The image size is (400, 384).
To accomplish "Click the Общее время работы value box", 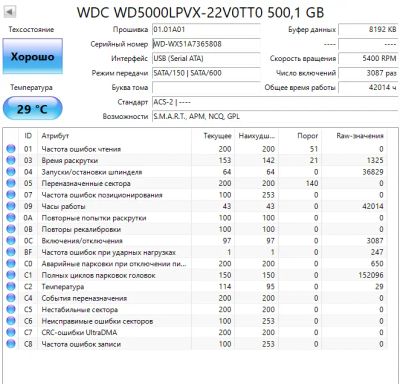I will 368,87.
